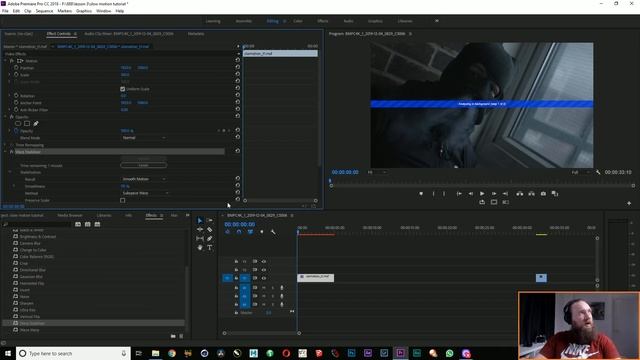Create 4-point polygon mask under Opacity
The width and height of the screenshot is (640, 360).
[27, 123]
